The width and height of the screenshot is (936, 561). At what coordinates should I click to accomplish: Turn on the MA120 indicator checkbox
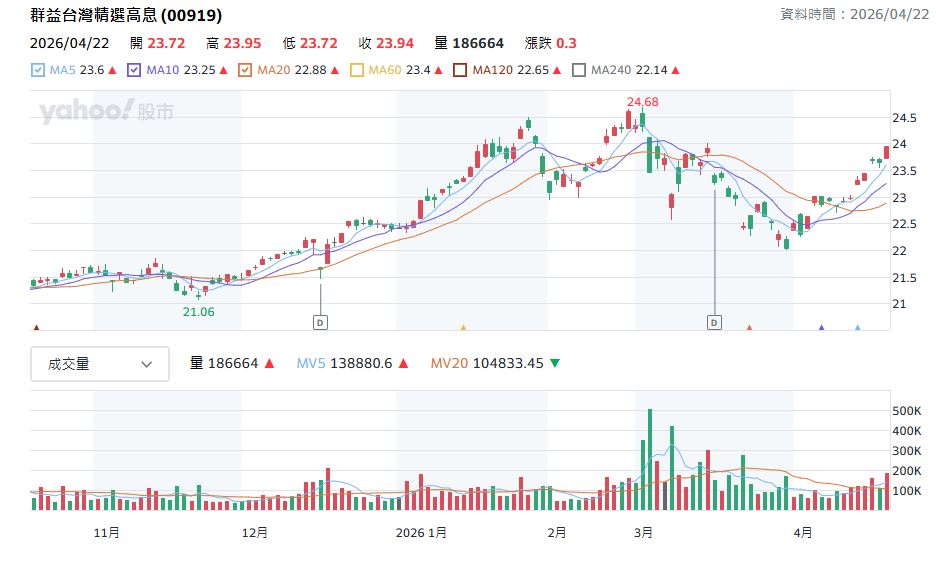click(460, 70)
